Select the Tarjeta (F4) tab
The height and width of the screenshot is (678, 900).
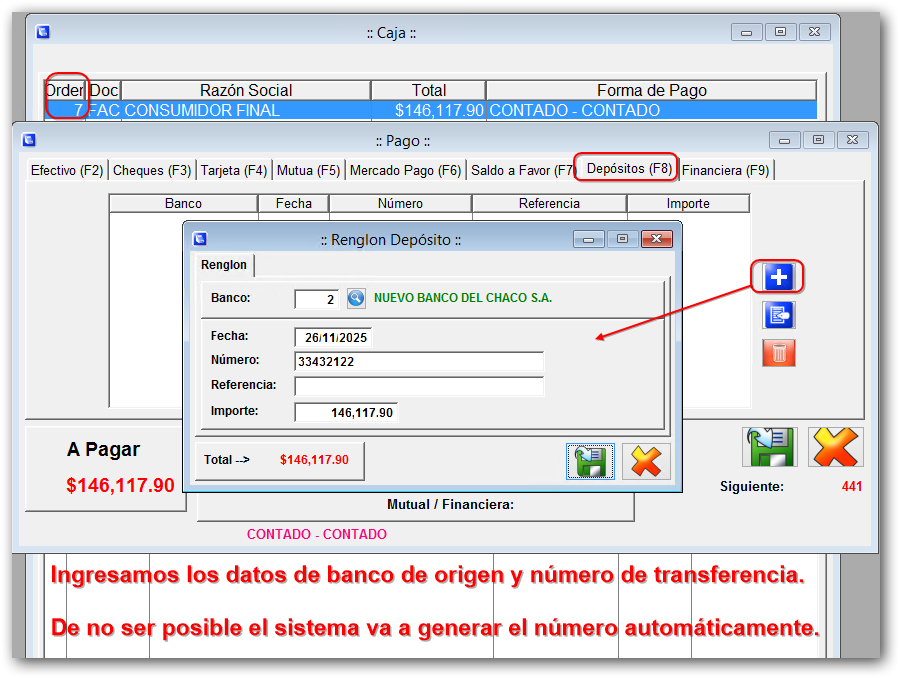tap(233, 170)
